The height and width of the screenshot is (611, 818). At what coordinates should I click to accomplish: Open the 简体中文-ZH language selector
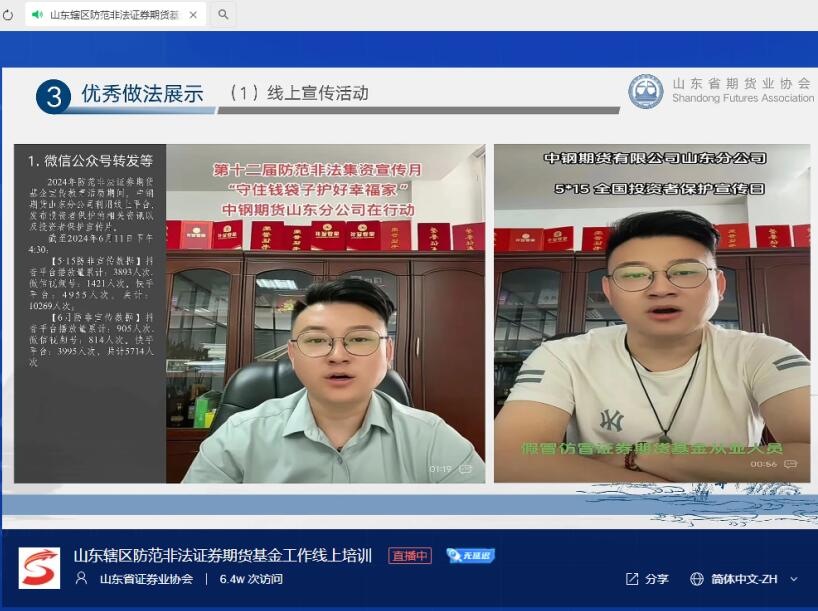pyautogui.click(x=744, y=579)
